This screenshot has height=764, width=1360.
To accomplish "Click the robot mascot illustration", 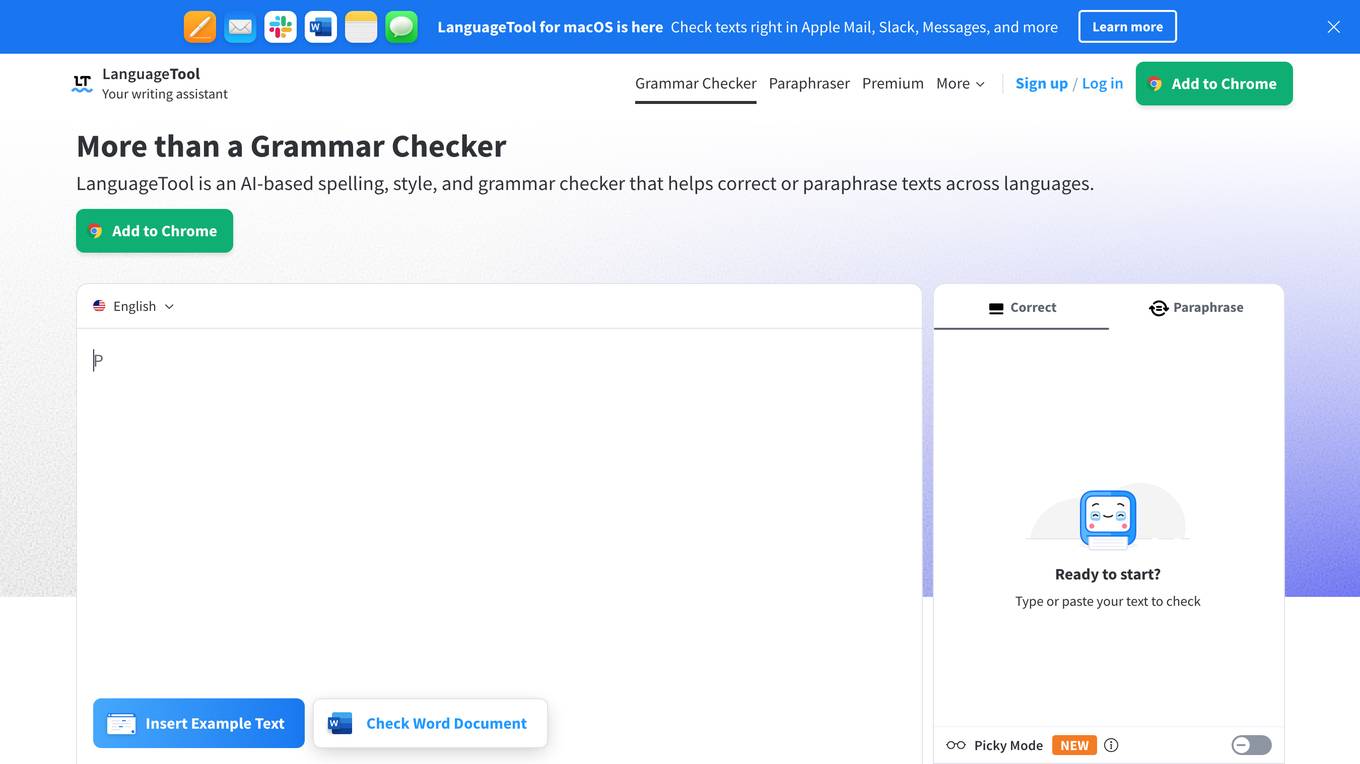I will (x=1108, y=519).
